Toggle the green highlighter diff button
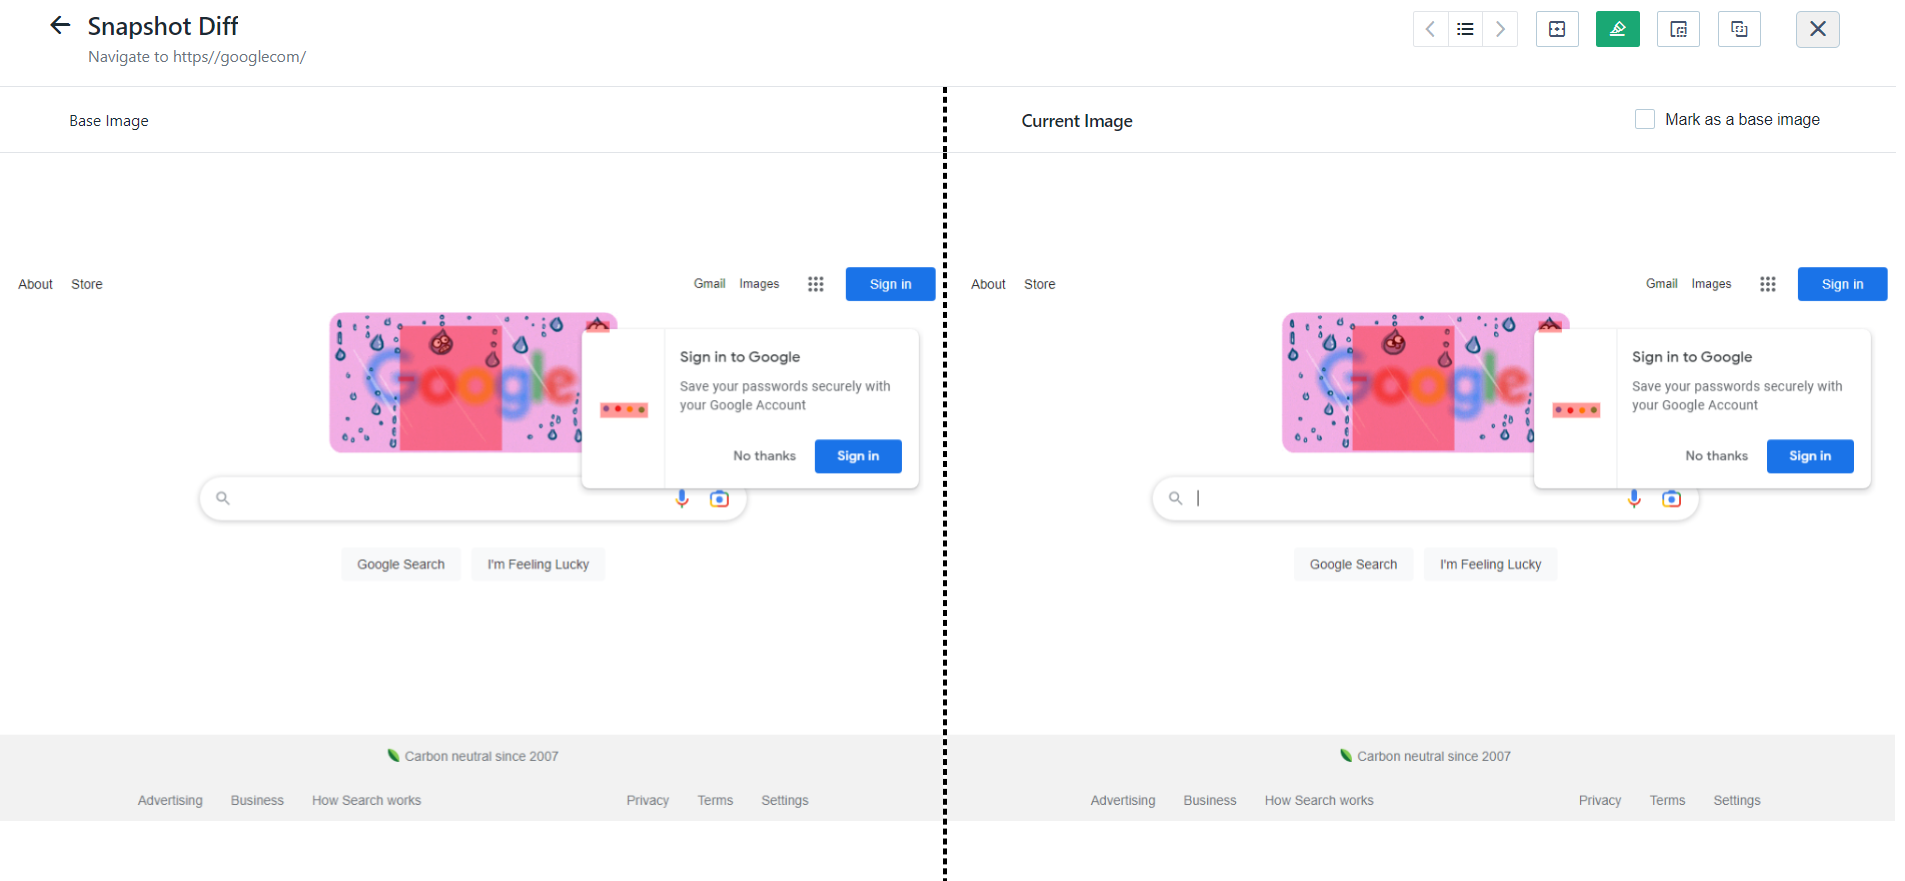Image resolution: width=1905 pixels, height=881 pixels. click(x=1618, y=29)
